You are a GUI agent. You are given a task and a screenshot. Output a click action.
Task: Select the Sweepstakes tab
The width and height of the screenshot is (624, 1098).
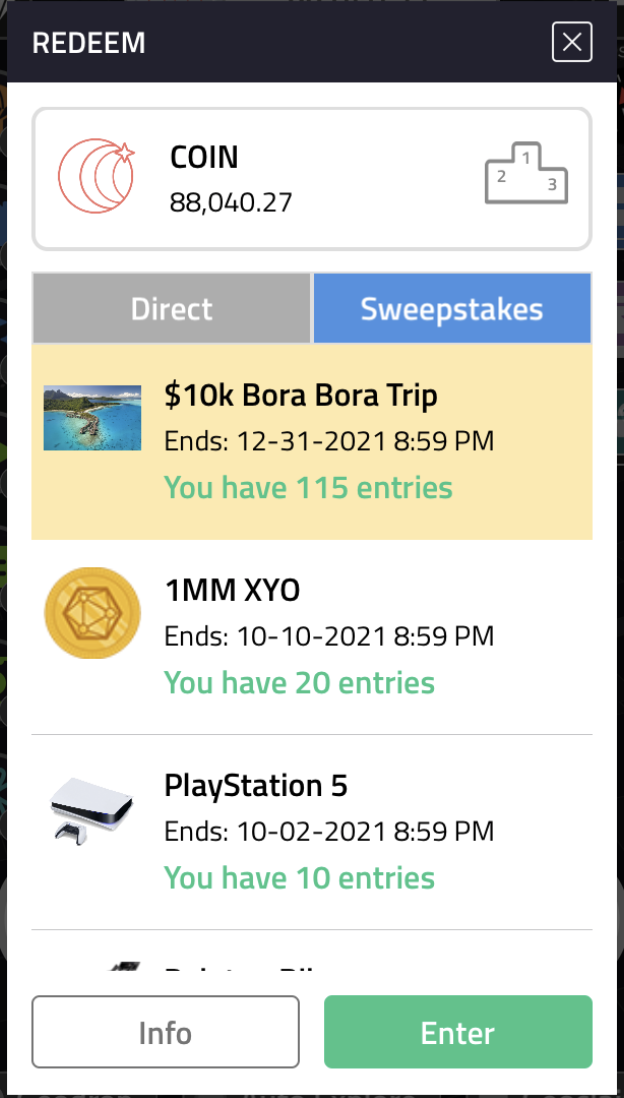pos(452,309)
